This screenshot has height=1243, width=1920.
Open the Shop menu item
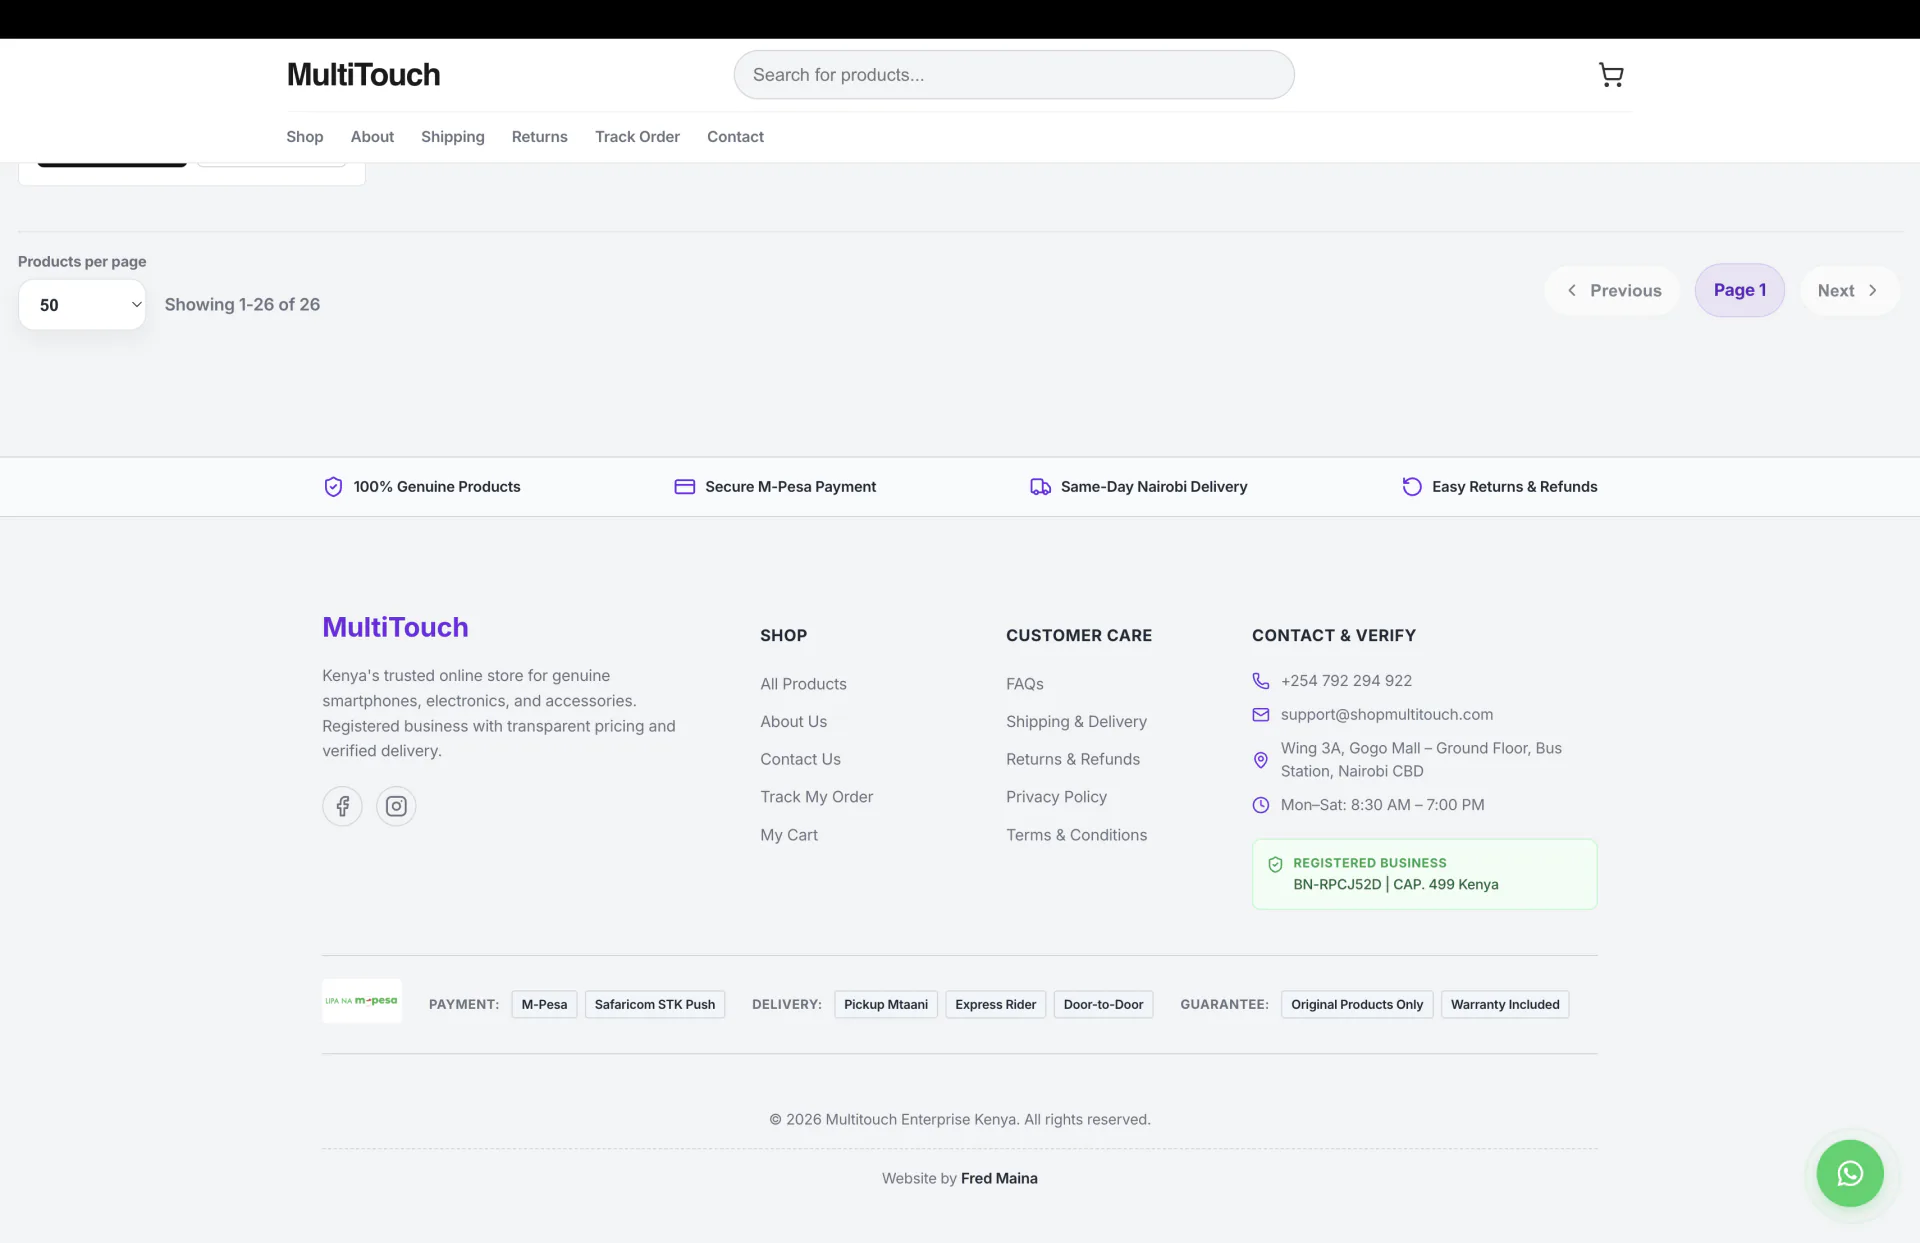304,137
